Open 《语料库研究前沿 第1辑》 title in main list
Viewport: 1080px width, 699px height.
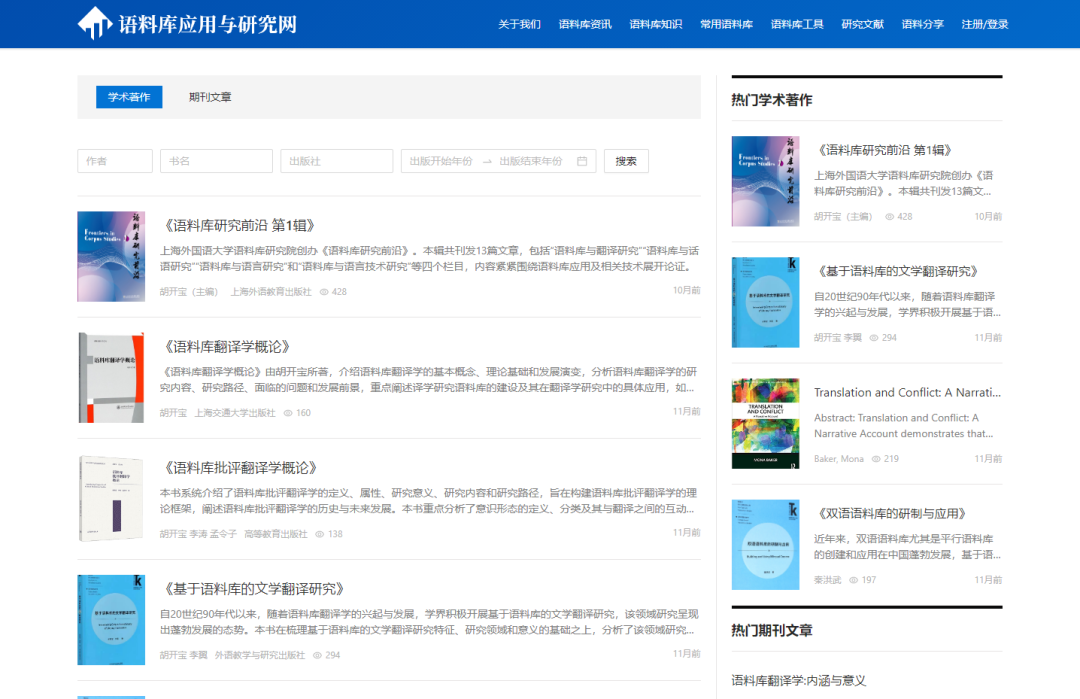click(x=240, y=226)
